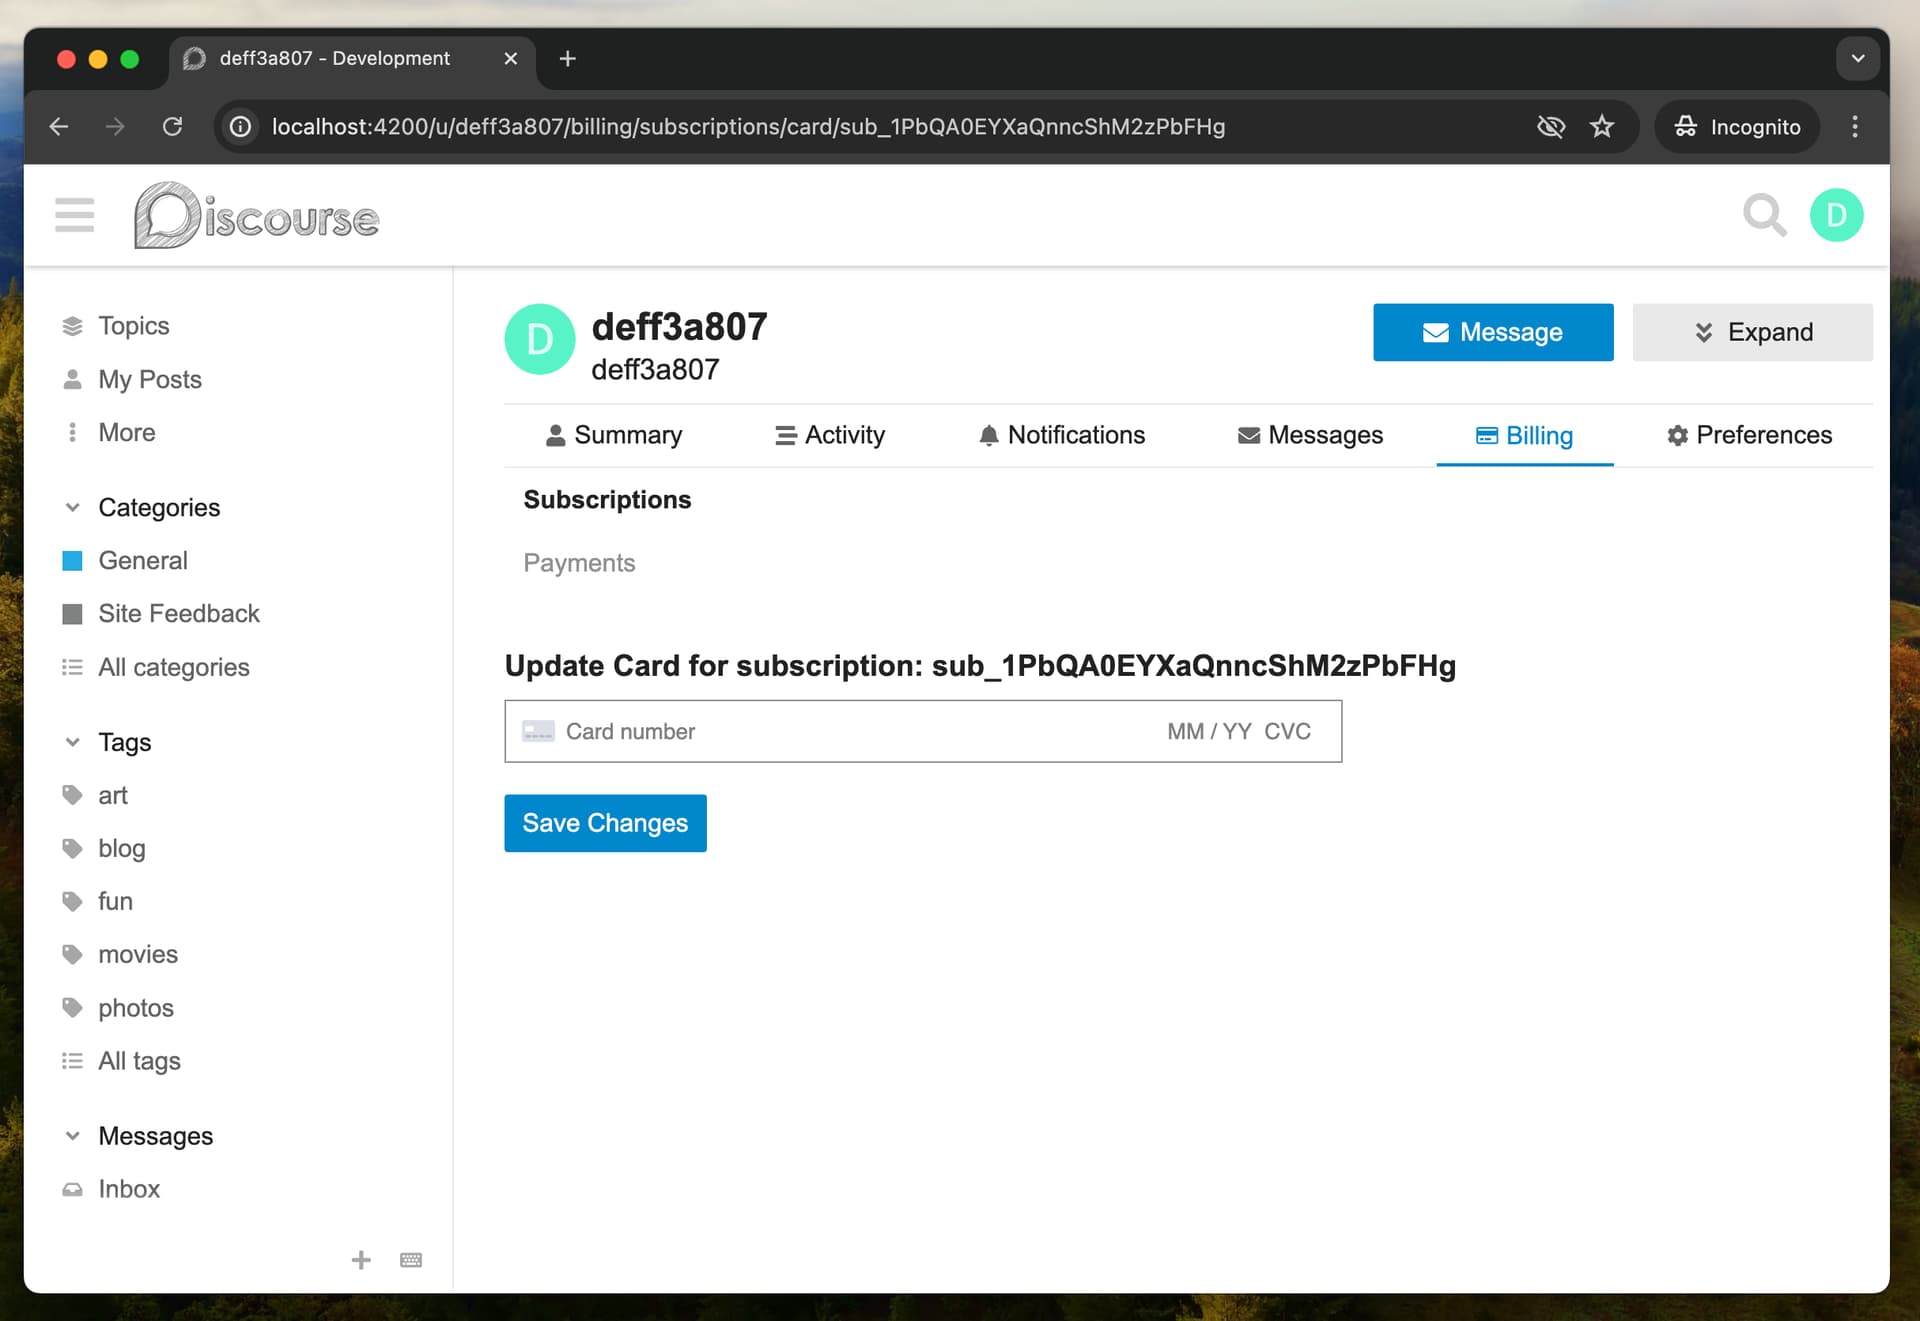Click the plus icon in sidebar footer
Viewport: 1920px width, 1321px height.
point(361,1260)
